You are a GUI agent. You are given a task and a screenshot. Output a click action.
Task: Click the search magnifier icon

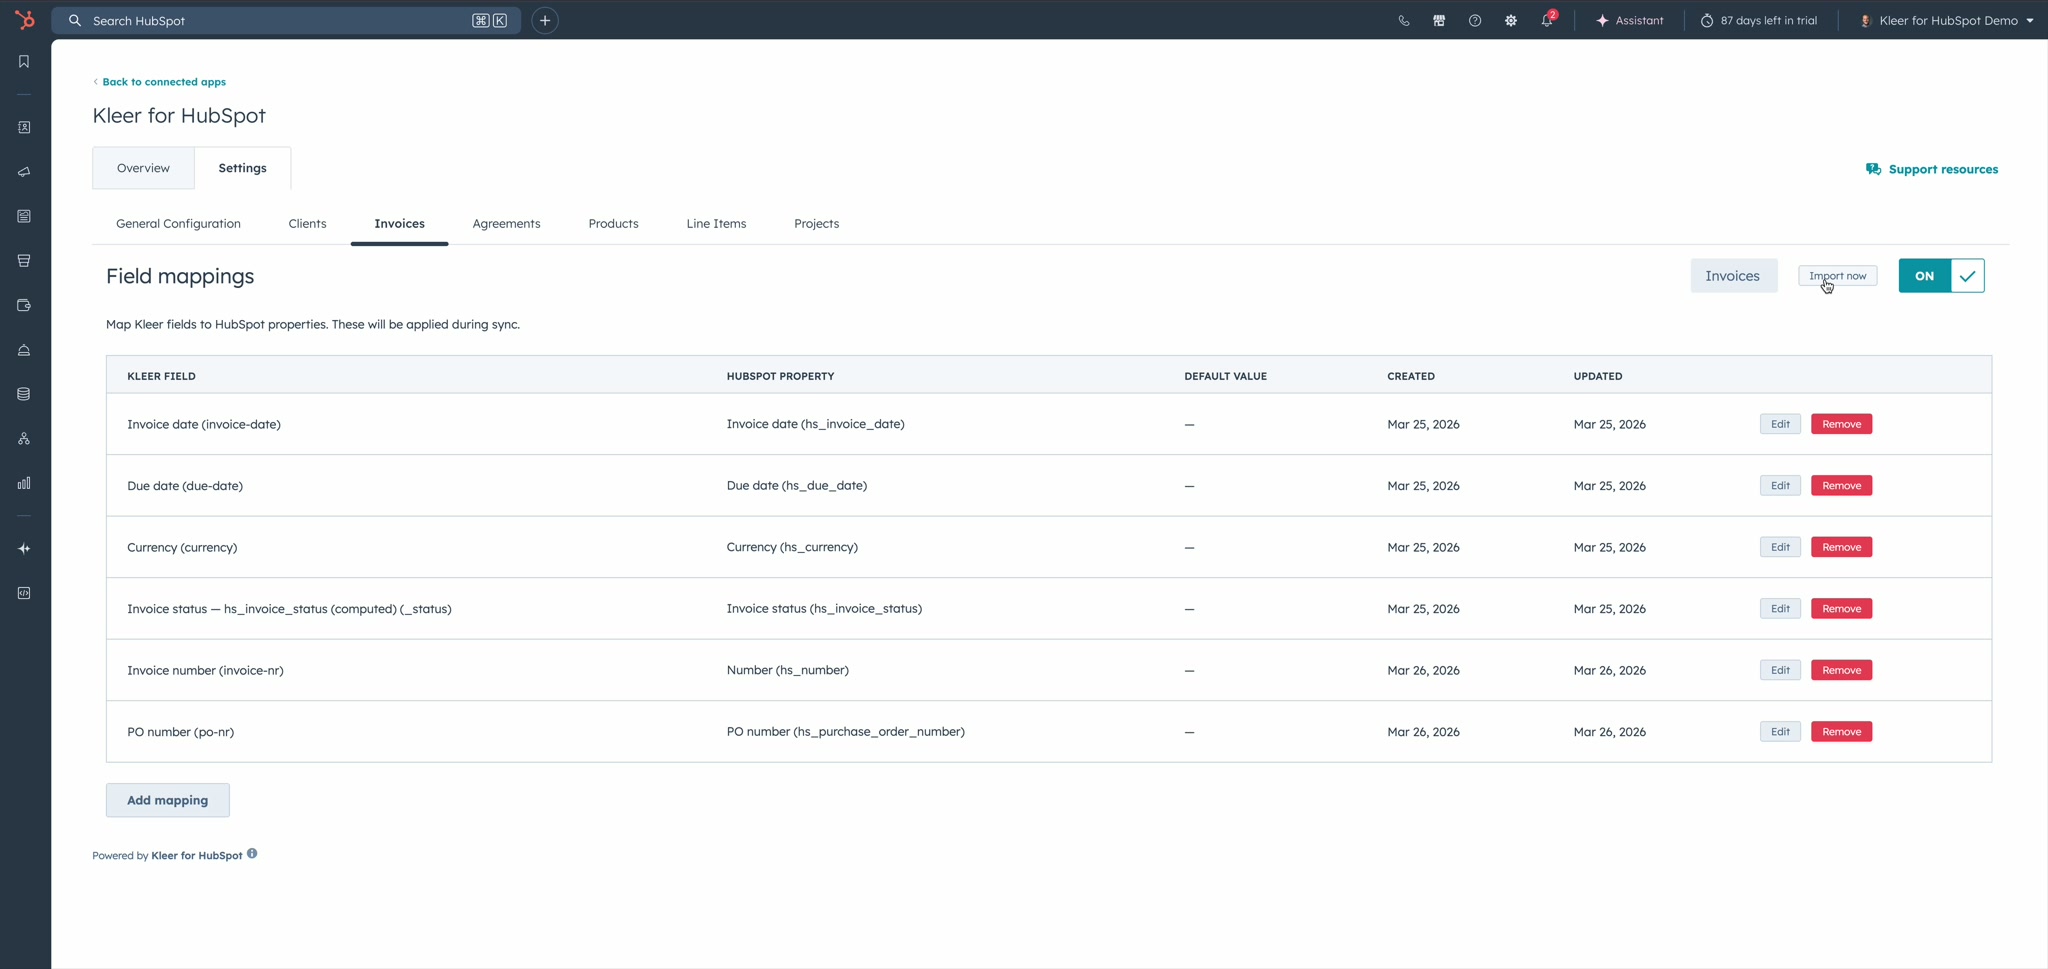75,20
